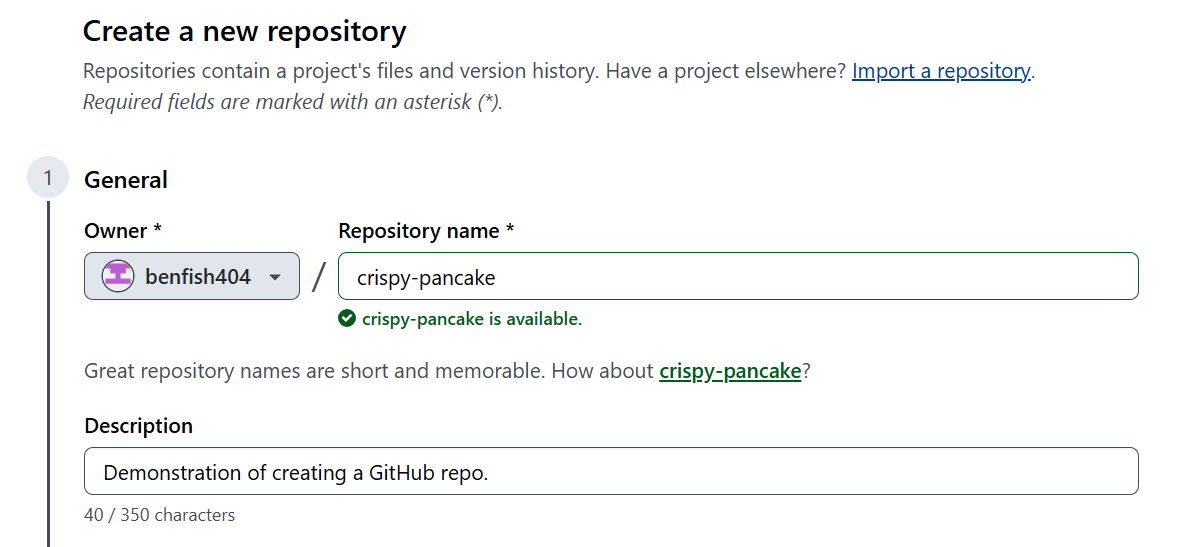
Task: Click the slash separator between owner and name
Action: (x=319, y=276)
